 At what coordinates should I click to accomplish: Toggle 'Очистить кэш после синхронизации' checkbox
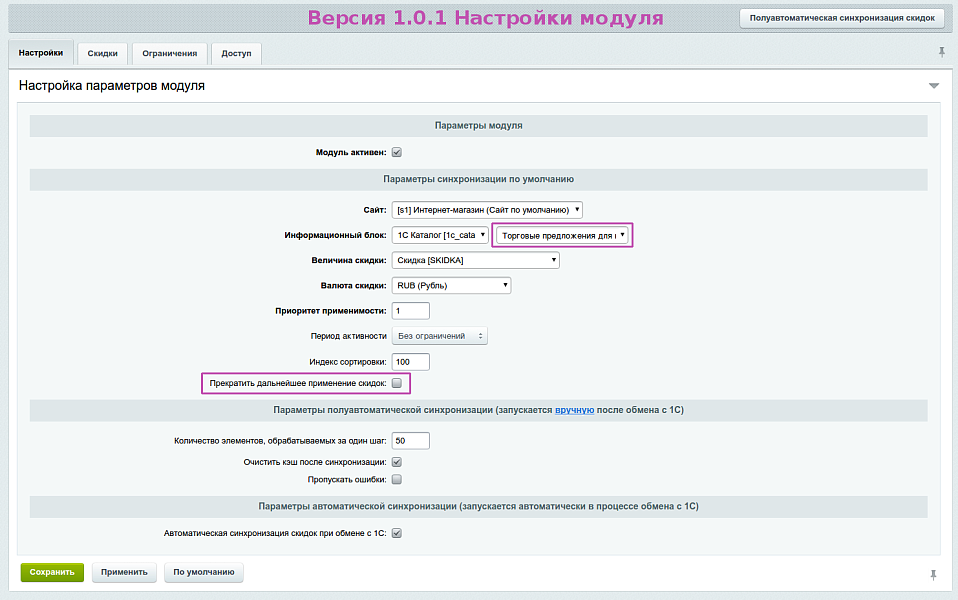click(396, 462)
